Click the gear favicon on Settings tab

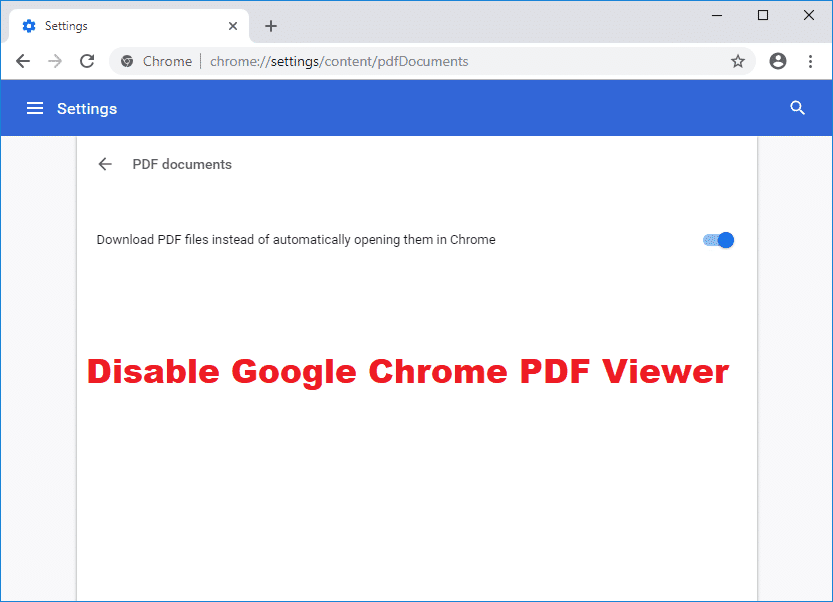pyautogui.click(x=29, y=25)
